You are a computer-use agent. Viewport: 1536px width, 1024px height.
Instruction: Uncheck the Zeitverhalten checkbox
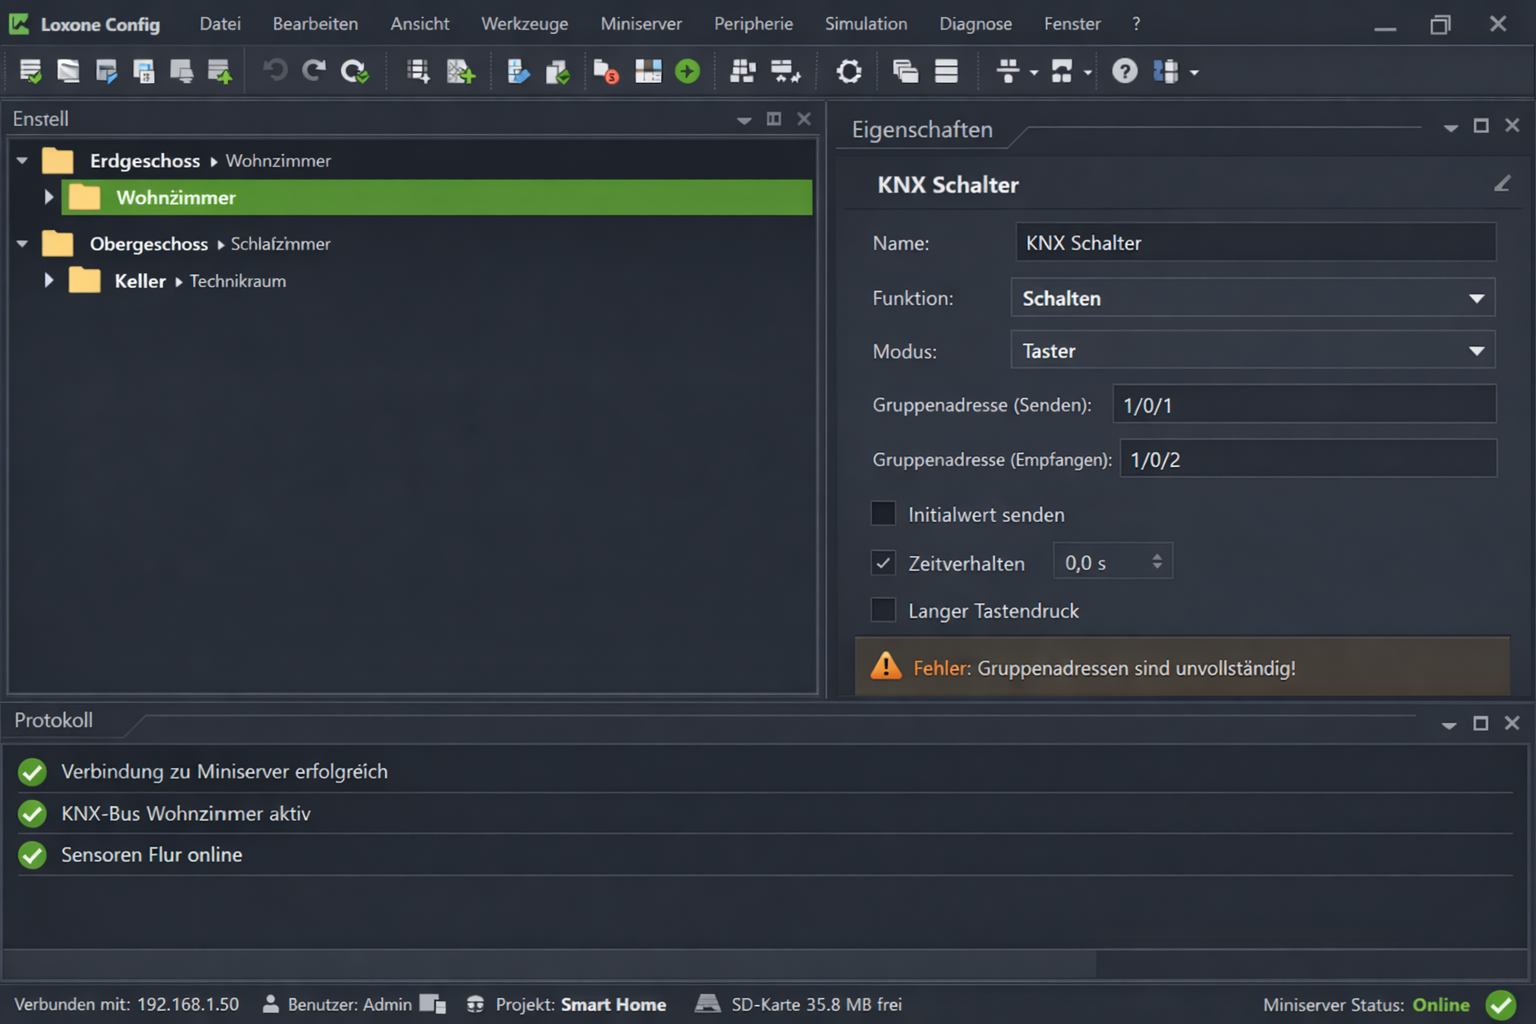(883, 563)
